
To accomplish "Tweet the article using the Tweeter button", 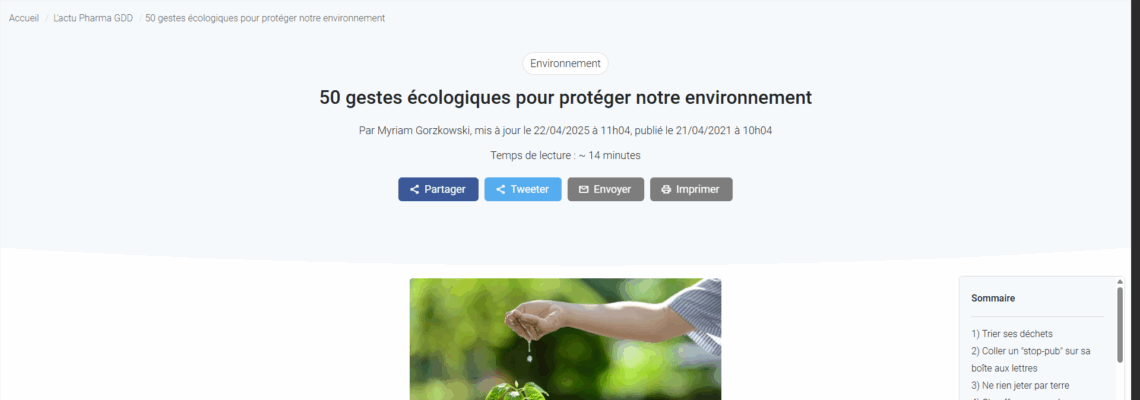I will 523,189.
